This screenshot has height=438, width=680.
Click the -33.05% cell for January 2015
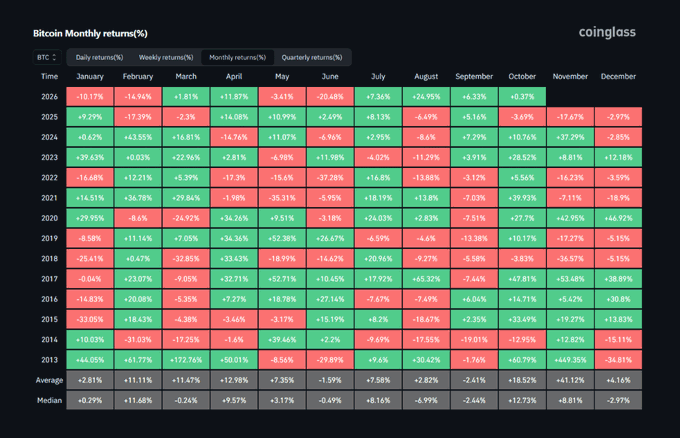[90, 320]
